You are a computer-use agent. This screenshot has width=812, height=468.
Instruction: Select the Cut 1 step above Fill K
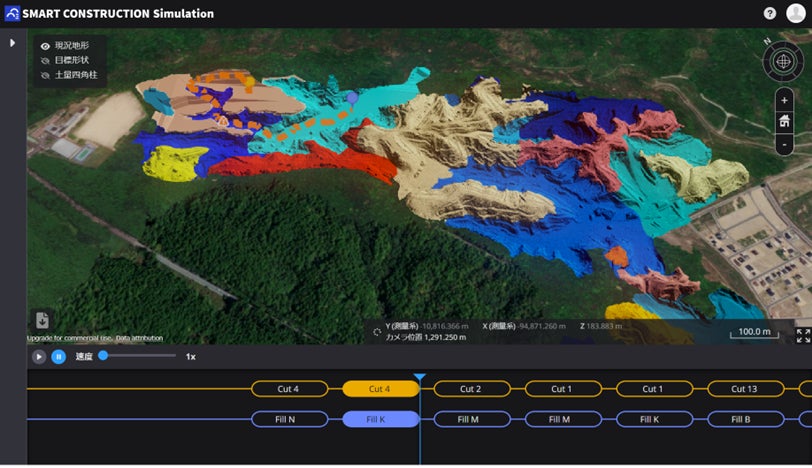655,389
